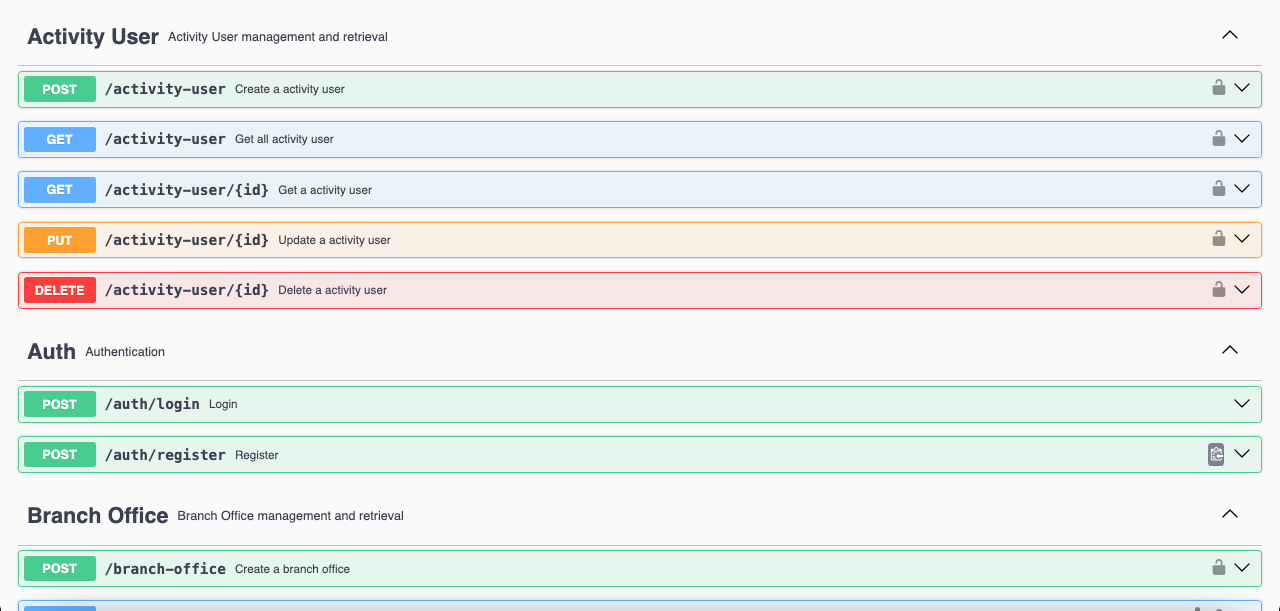Click lock icon on GET /activity-user/{id} row

coord(1218,188)
